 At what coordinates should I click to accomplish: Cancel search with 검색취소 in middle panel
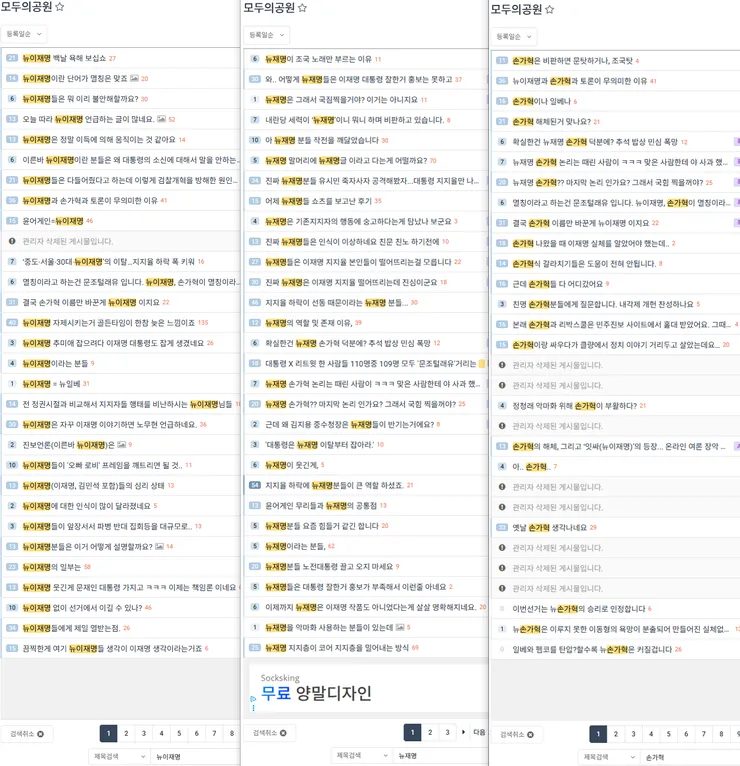[270, 733]
